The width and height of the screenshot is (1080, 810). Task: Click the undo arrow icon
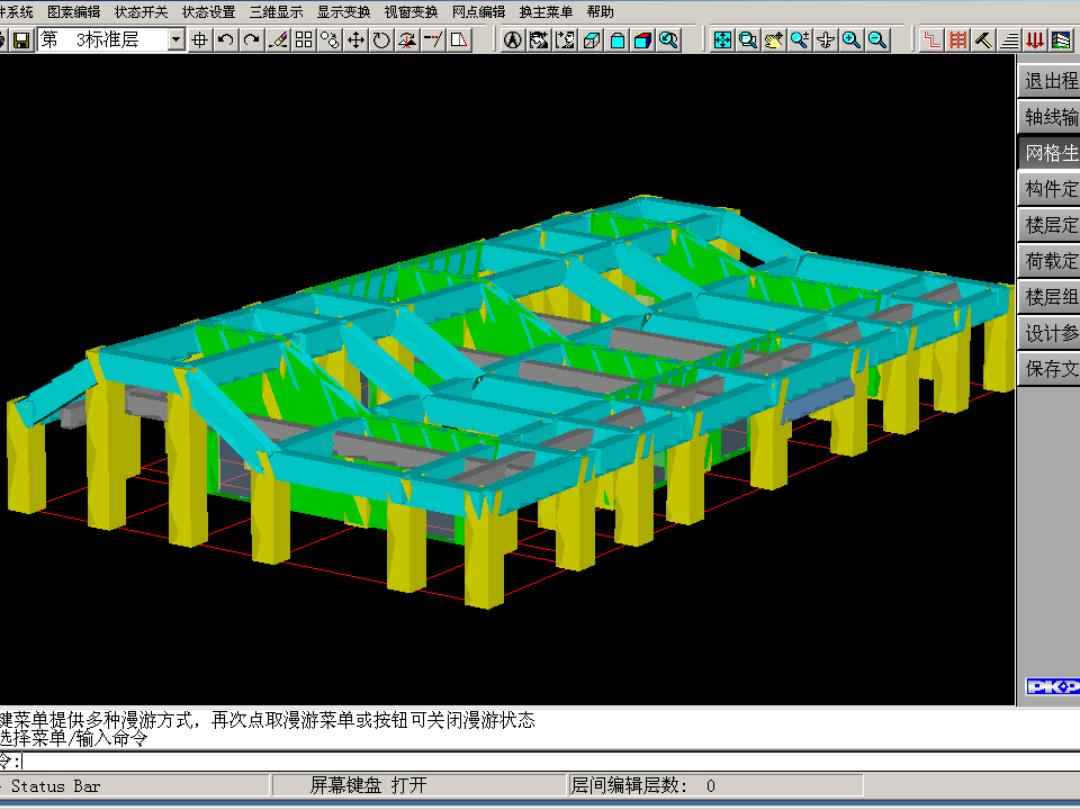tap(226, 40)
